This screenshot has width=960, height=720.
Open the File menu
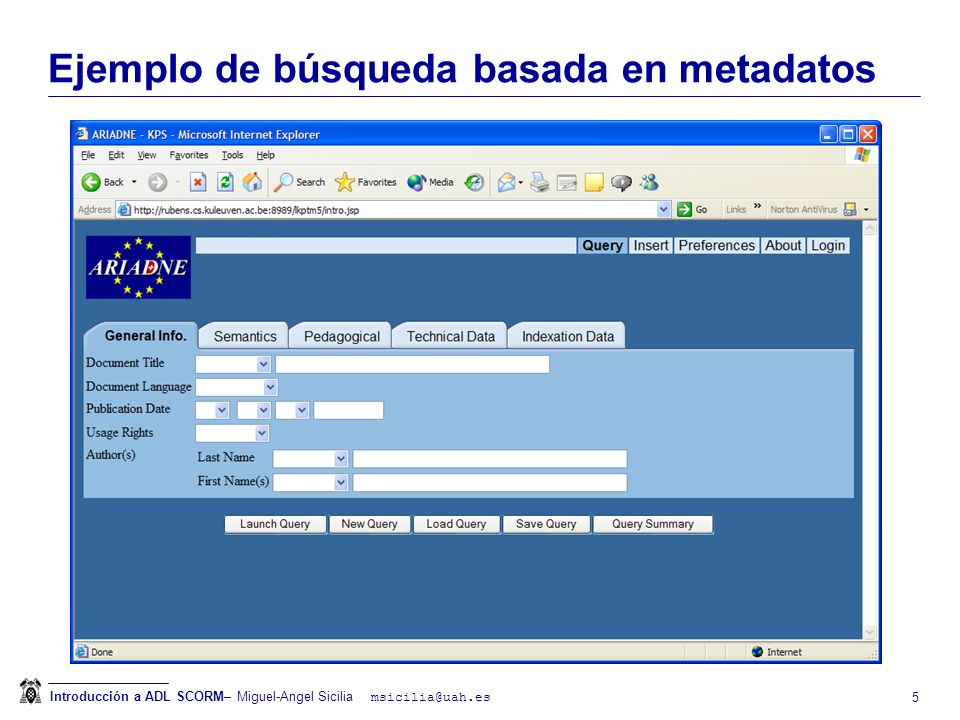pos(88,155)
